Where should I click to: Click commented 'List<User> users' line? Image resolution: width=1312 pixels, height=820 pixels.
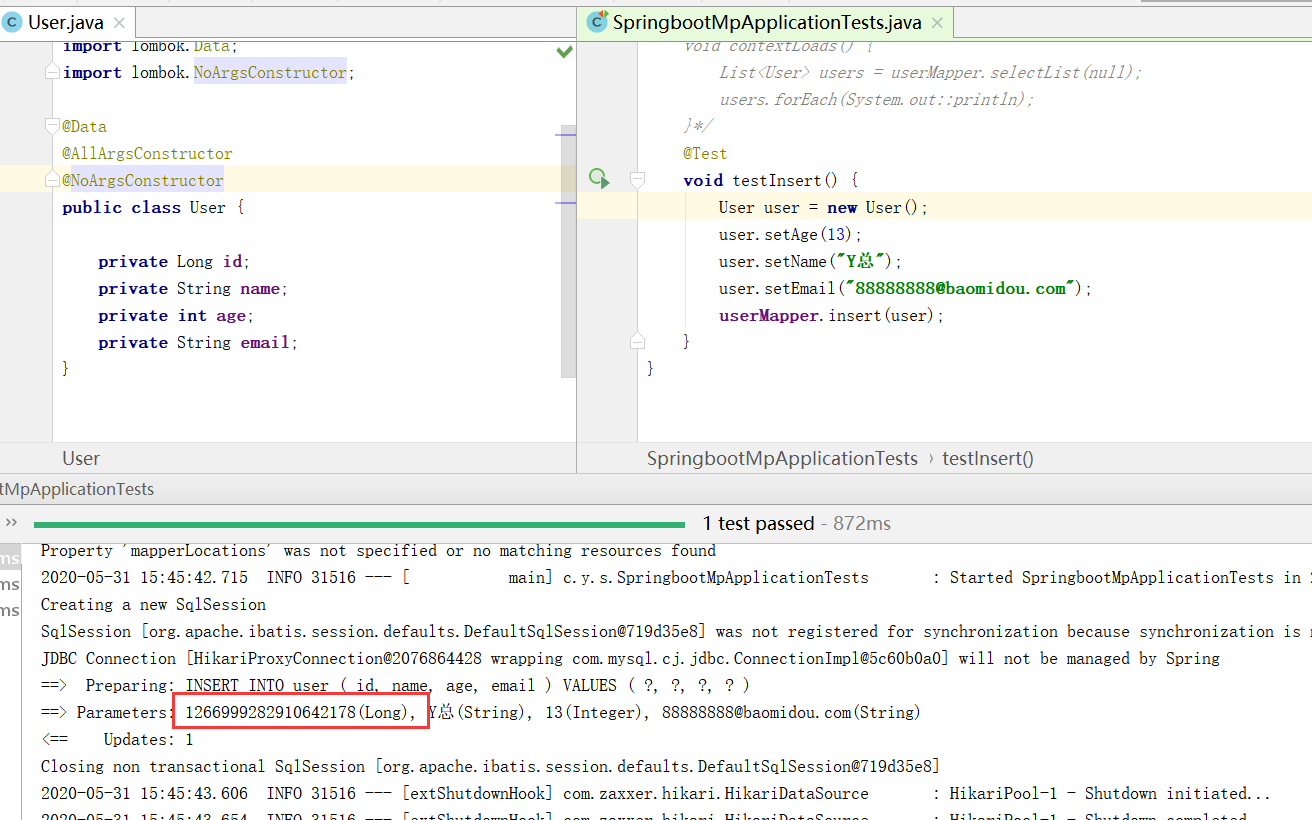(x=930, y=72)
